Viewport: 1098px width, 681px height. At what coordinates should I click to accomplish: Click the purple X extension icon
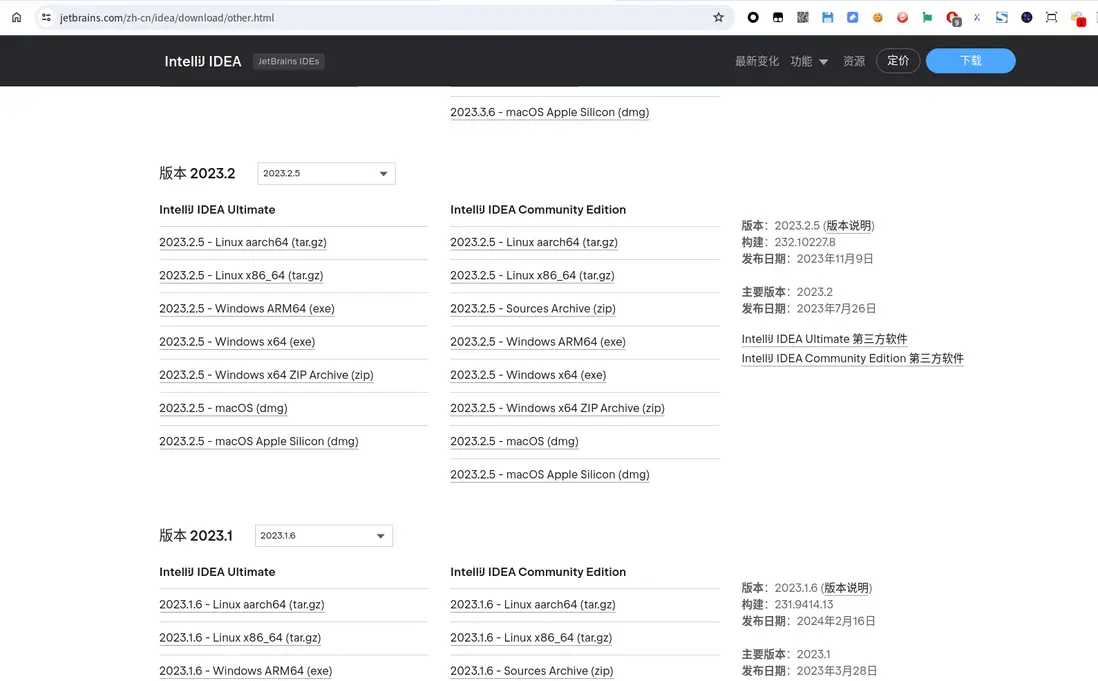tap(977, 17)
